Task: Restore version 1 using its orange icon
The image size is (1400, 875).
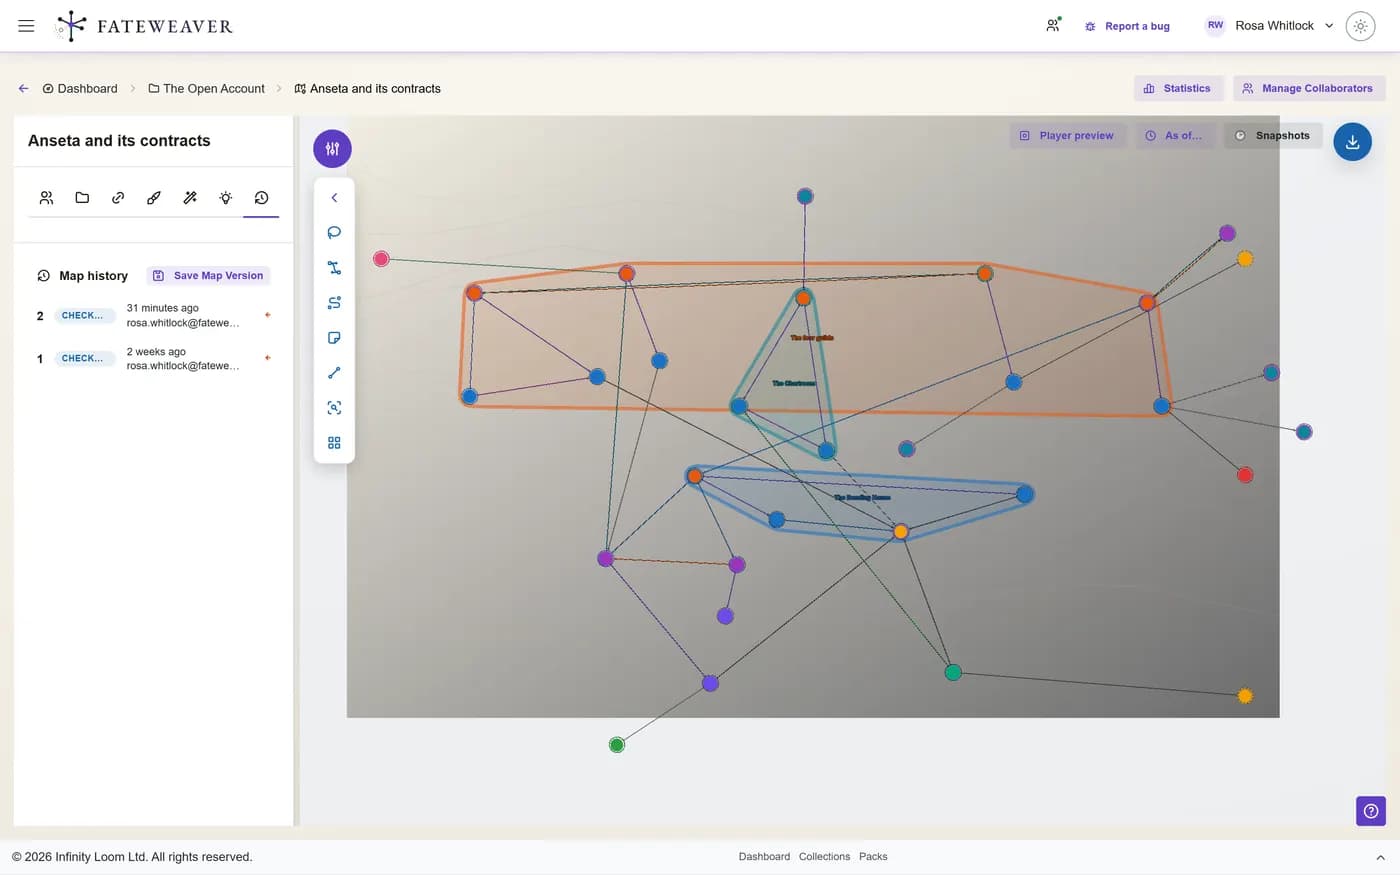Action: click(x=267, y=358)
